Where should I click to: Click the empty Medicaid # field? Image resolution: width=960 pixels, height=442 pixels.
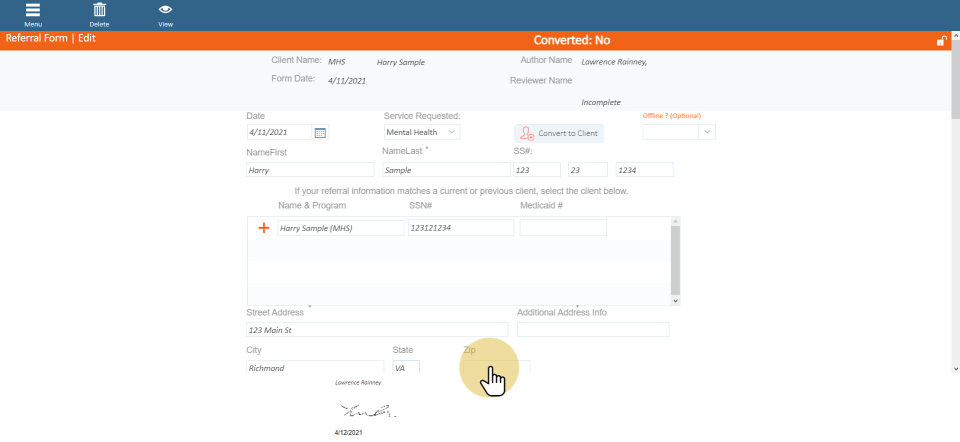pyautogui.click(x=562, y=228)
